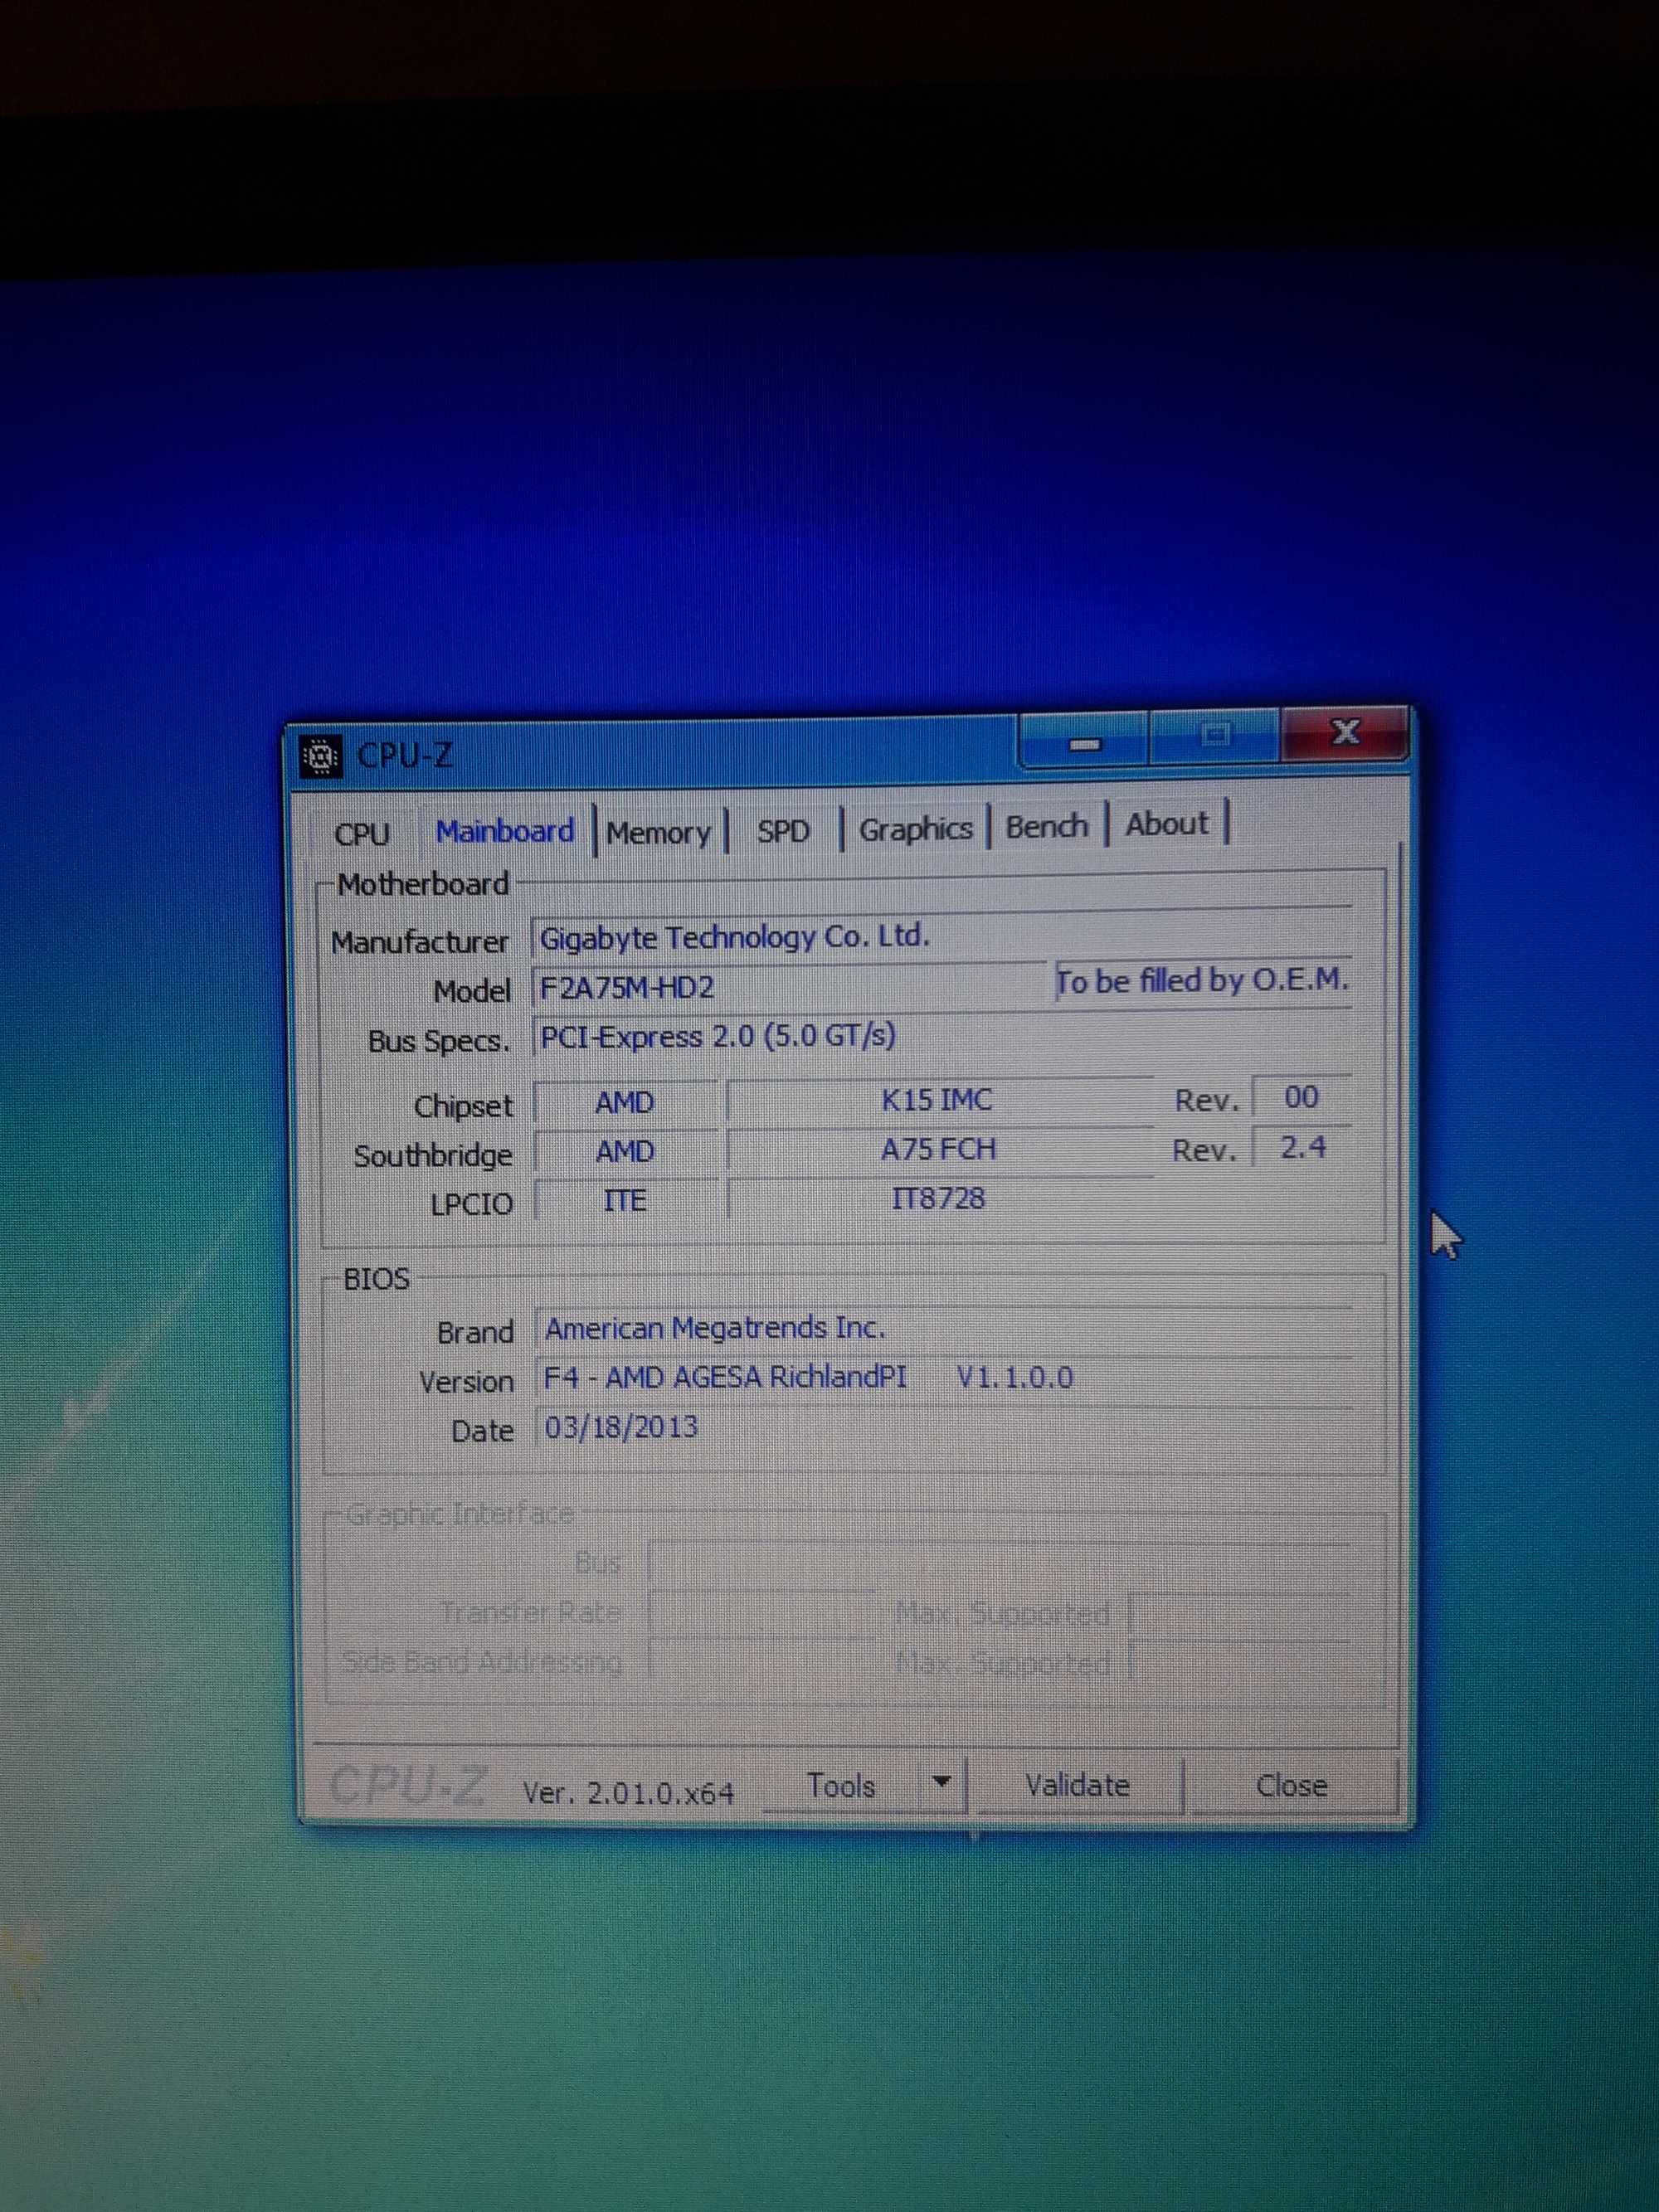Expand the Tools dropdown arrow
This screenshot has height=2212, width=1659.
(x=941, y=1785)
